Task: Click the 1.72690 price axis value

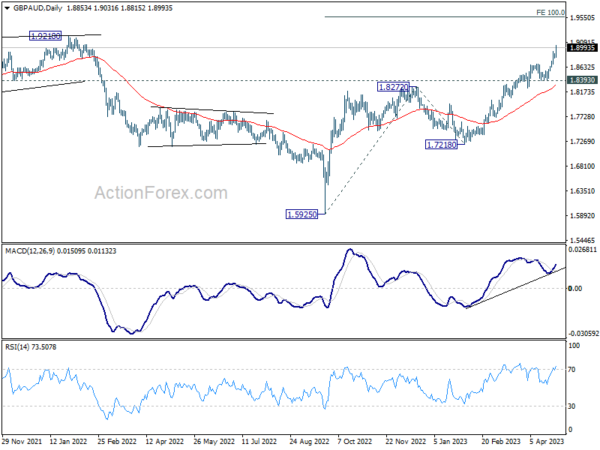Action: (582, 142)
